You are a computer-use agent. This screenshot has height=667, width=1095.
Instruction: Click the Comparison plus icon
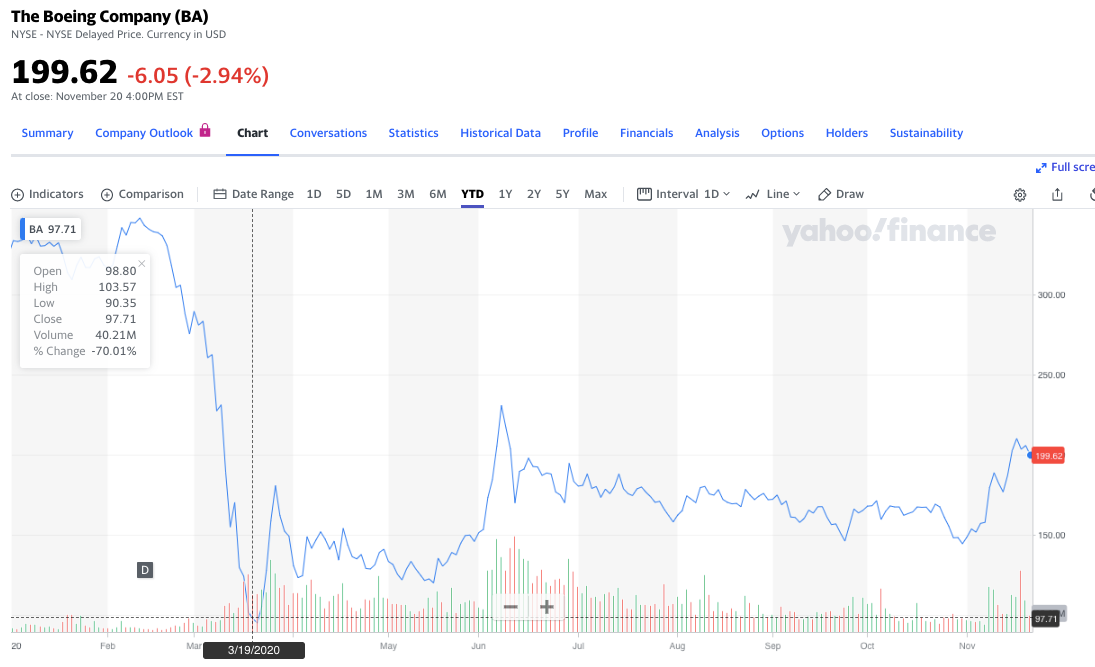[x=107, y=195]
